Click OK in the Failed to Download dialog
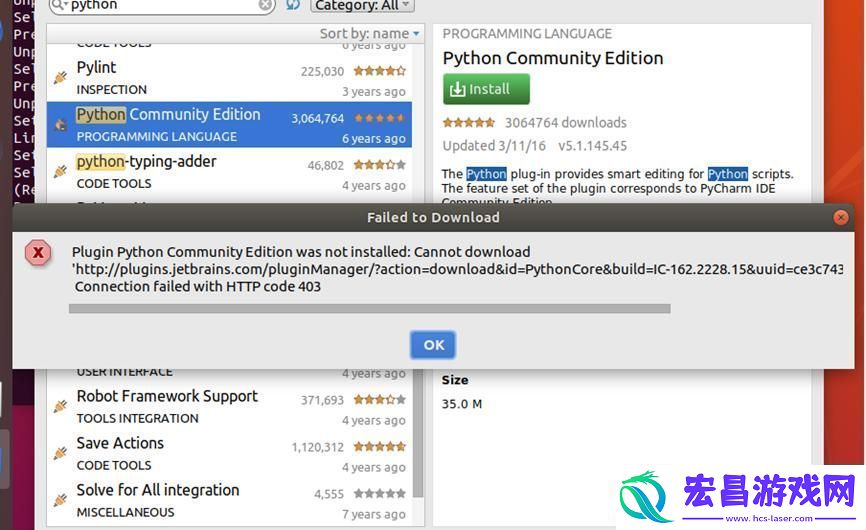866x530 pixels. (433, 345)
